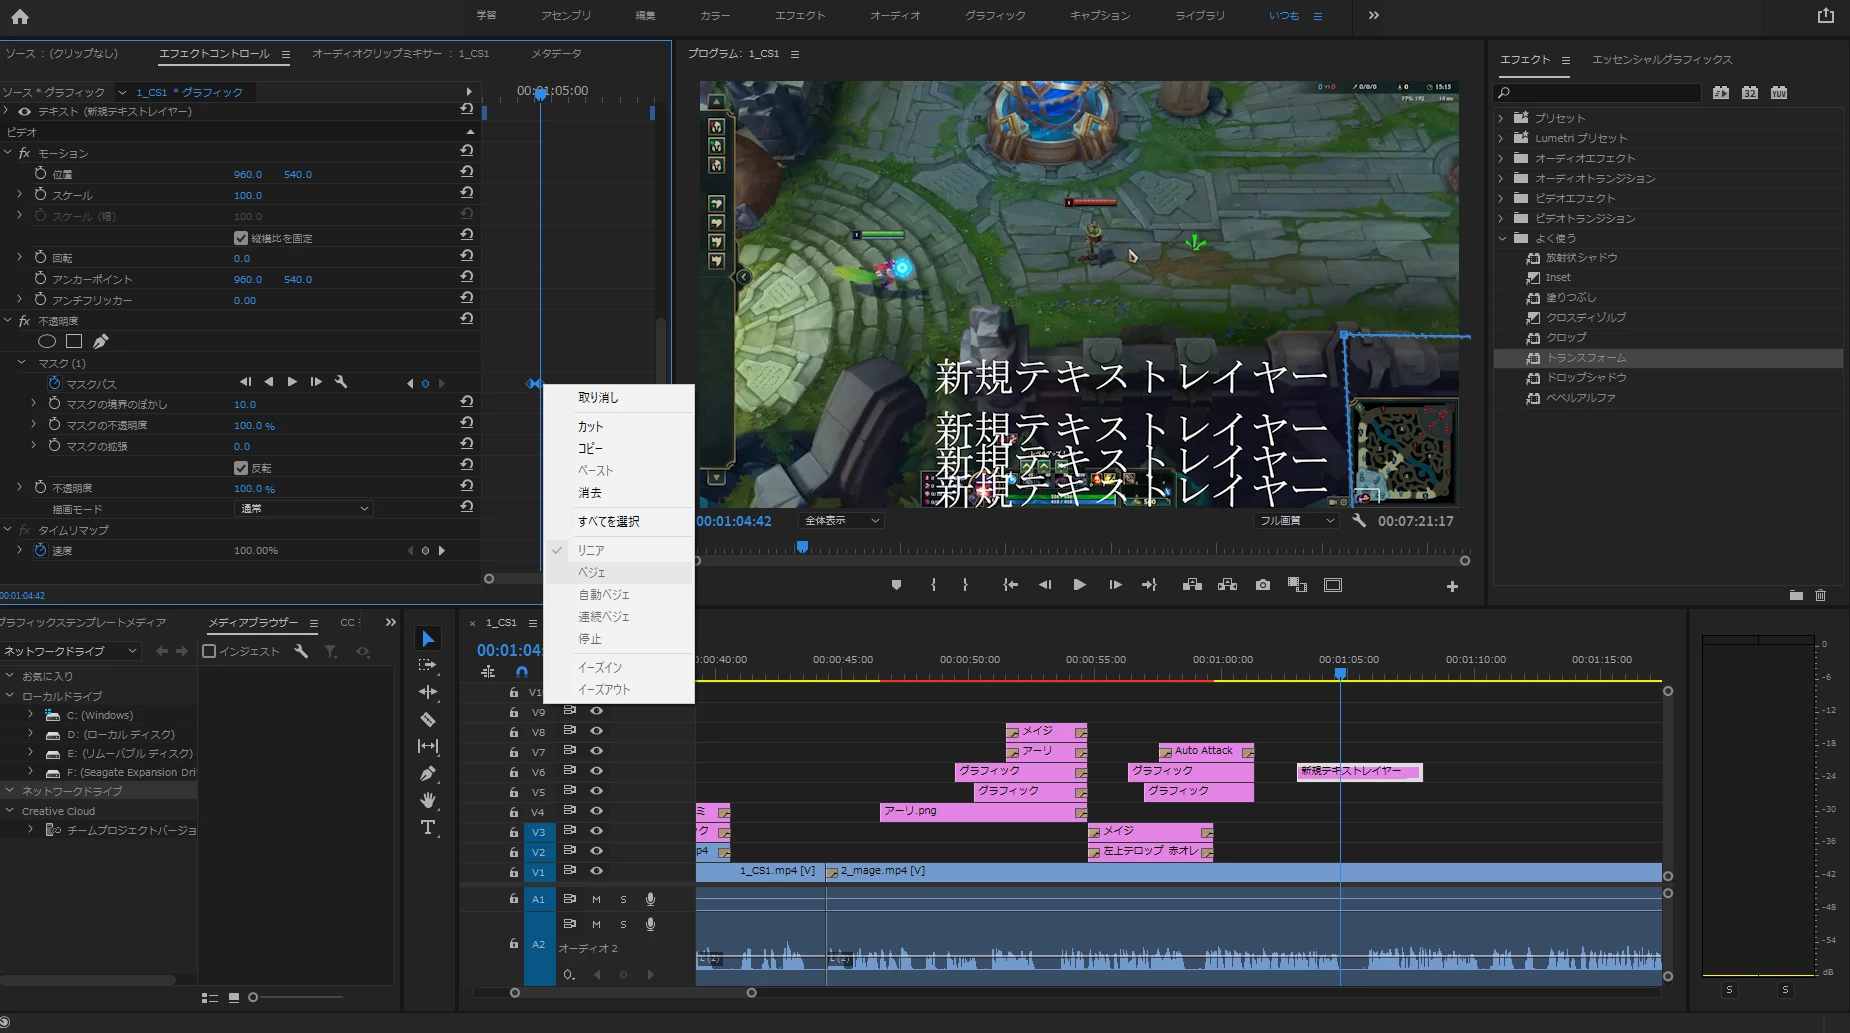Open the フル画質 resolution dropdown

(1296, 521)
